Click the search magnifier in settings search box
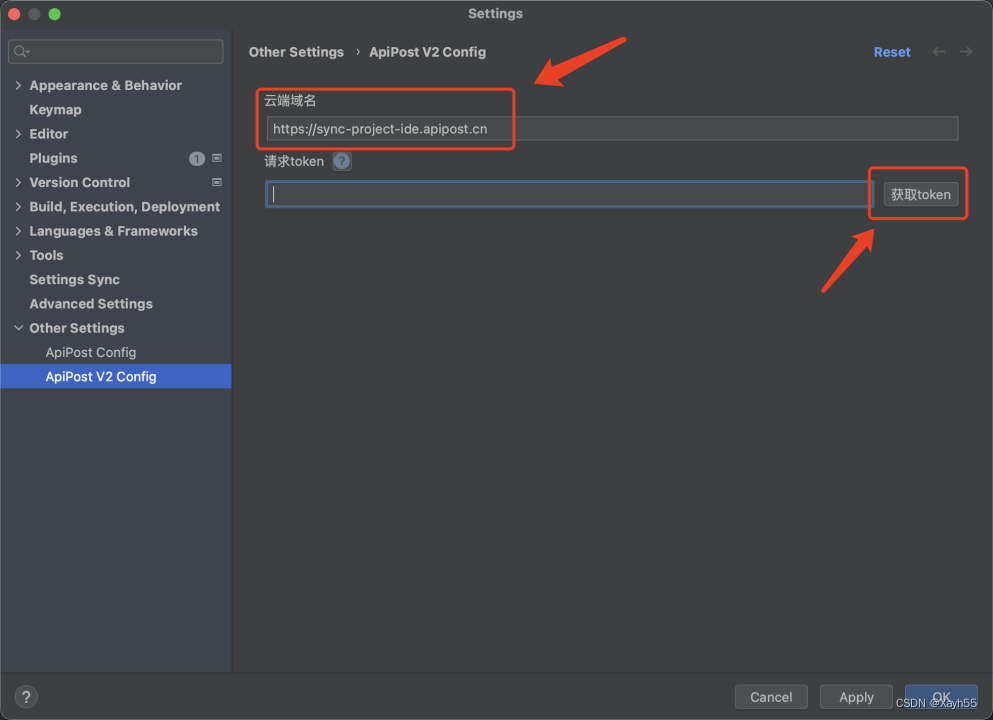 pyautogui.click(x=22, y=51)
